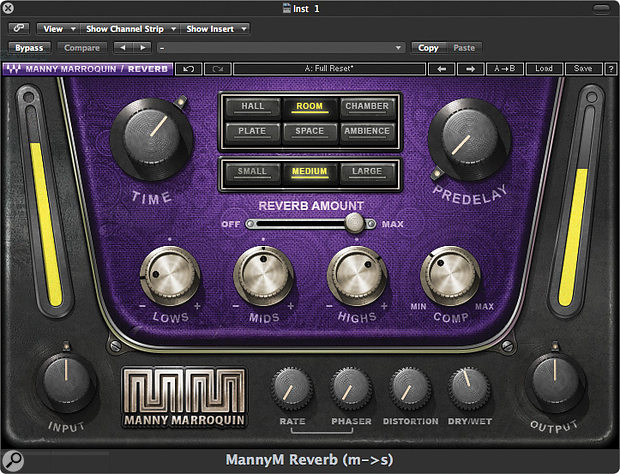
Task: Click the RATE knob
Action: point(292,389)
